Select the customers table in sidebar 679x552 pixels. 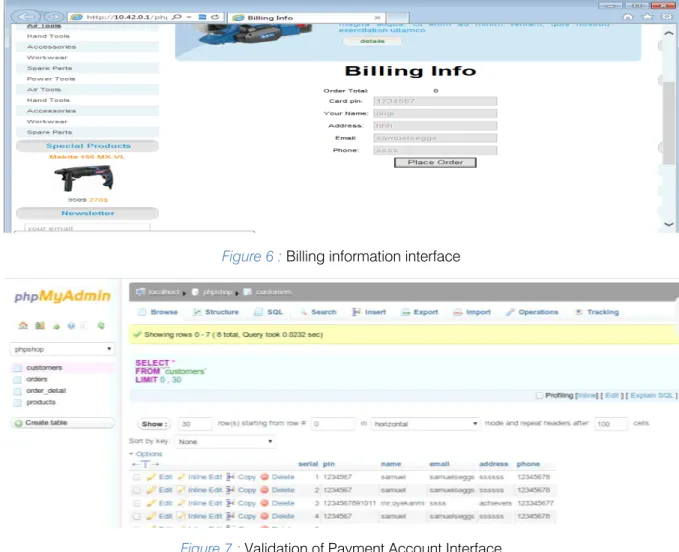[44, 368]
